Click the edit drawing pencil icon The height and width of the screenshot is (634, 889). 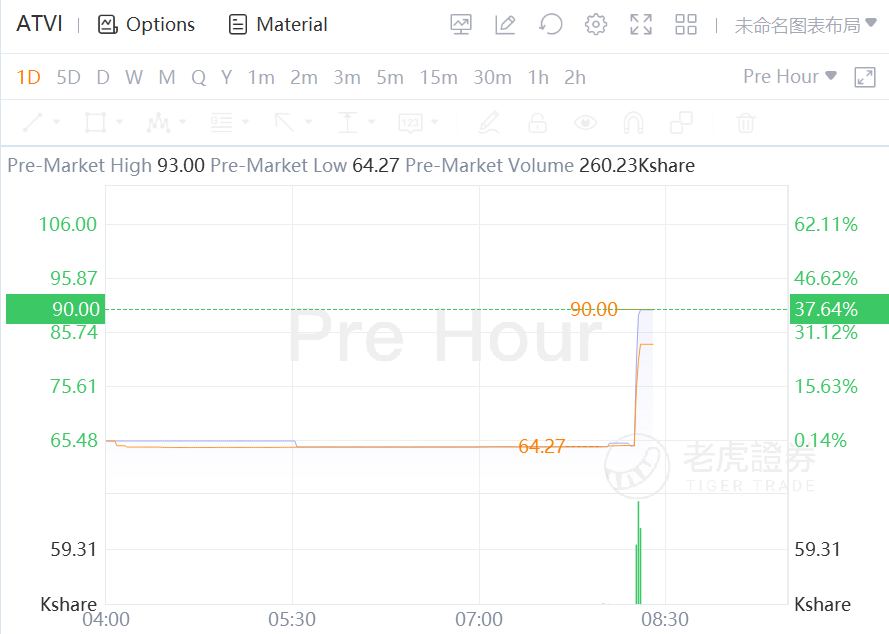pyautogui.click(x=505, y=25)
